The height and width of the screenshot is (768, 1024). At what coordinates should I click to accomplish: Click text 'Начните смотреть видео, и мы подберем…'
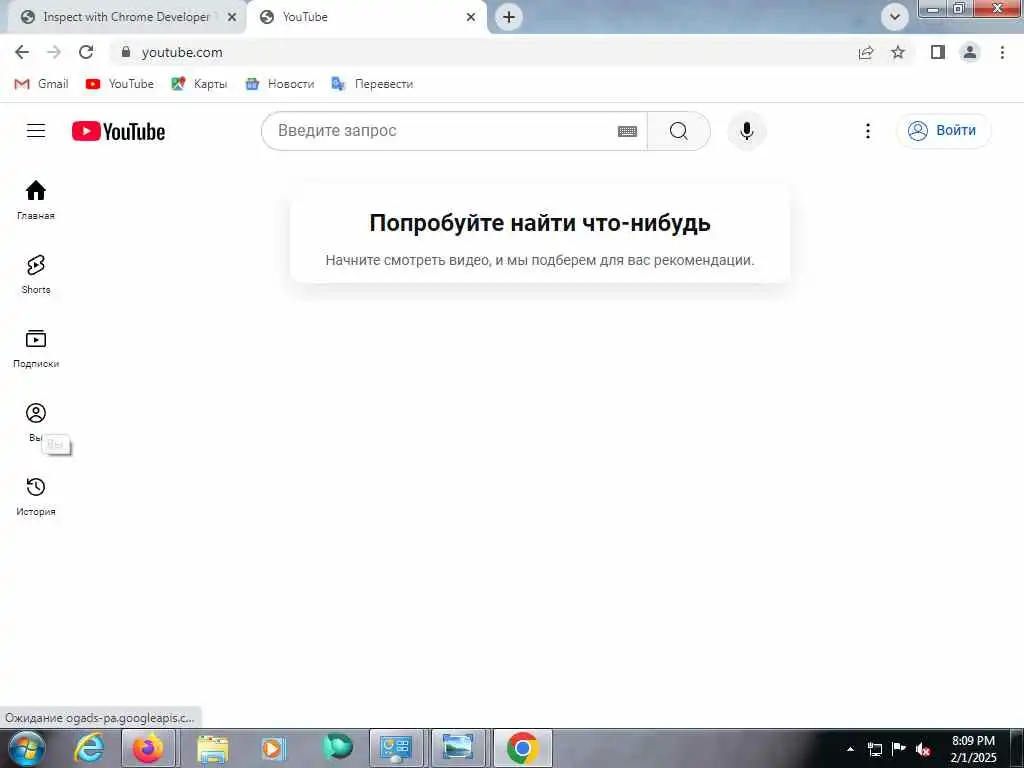[540, 260]
